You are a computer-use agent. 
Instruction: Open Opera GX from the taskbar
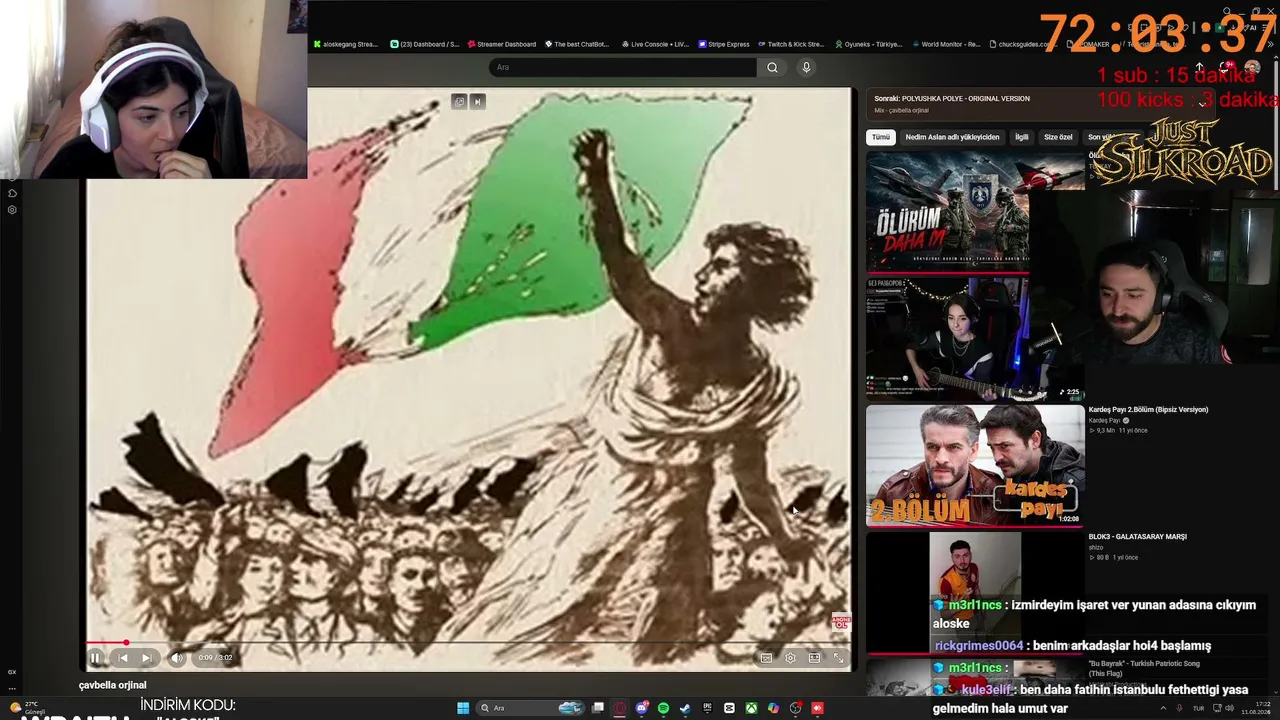point(620,708)
